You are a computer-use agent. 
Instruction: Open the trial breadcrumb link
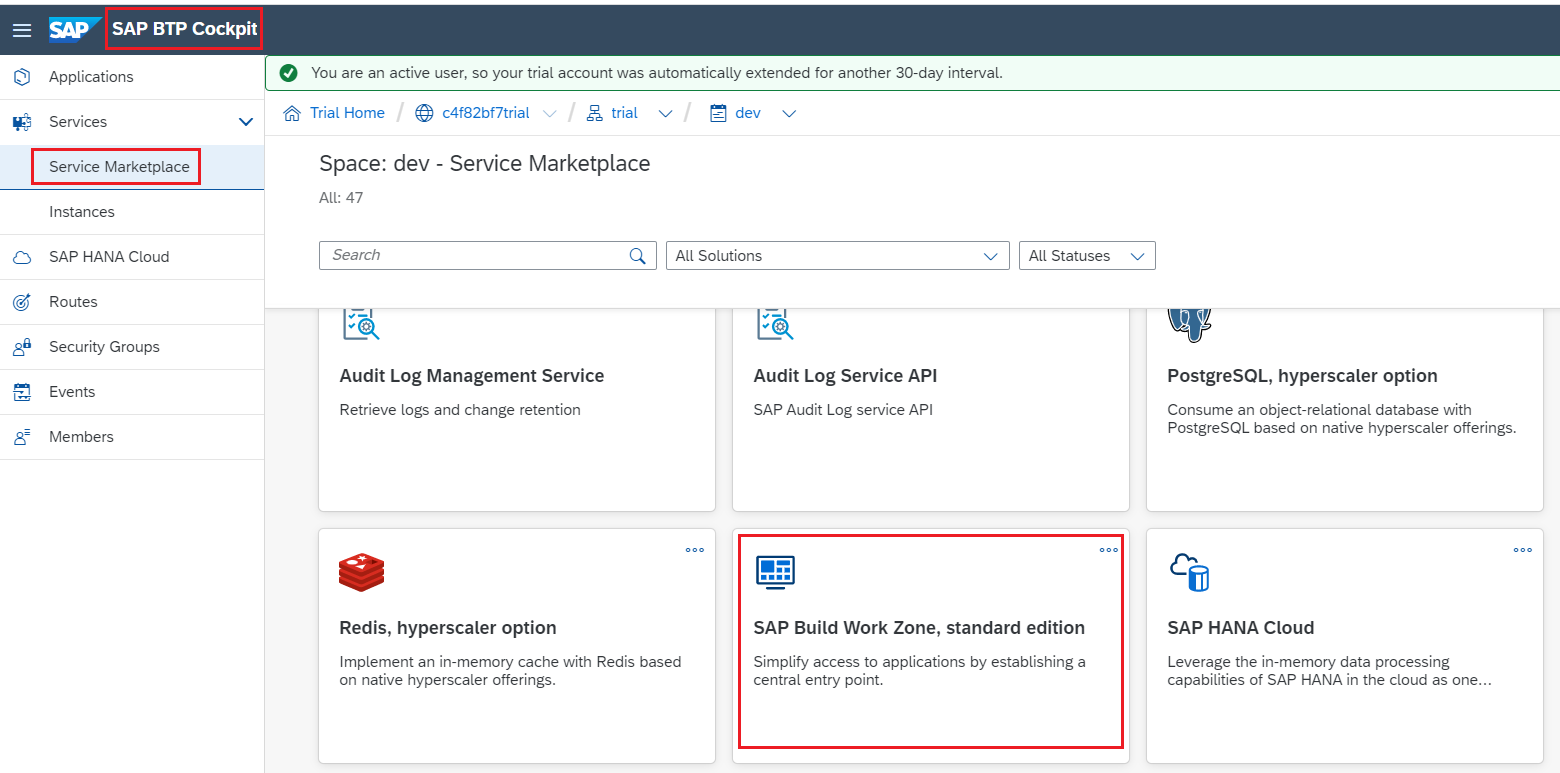click(625, 113)
